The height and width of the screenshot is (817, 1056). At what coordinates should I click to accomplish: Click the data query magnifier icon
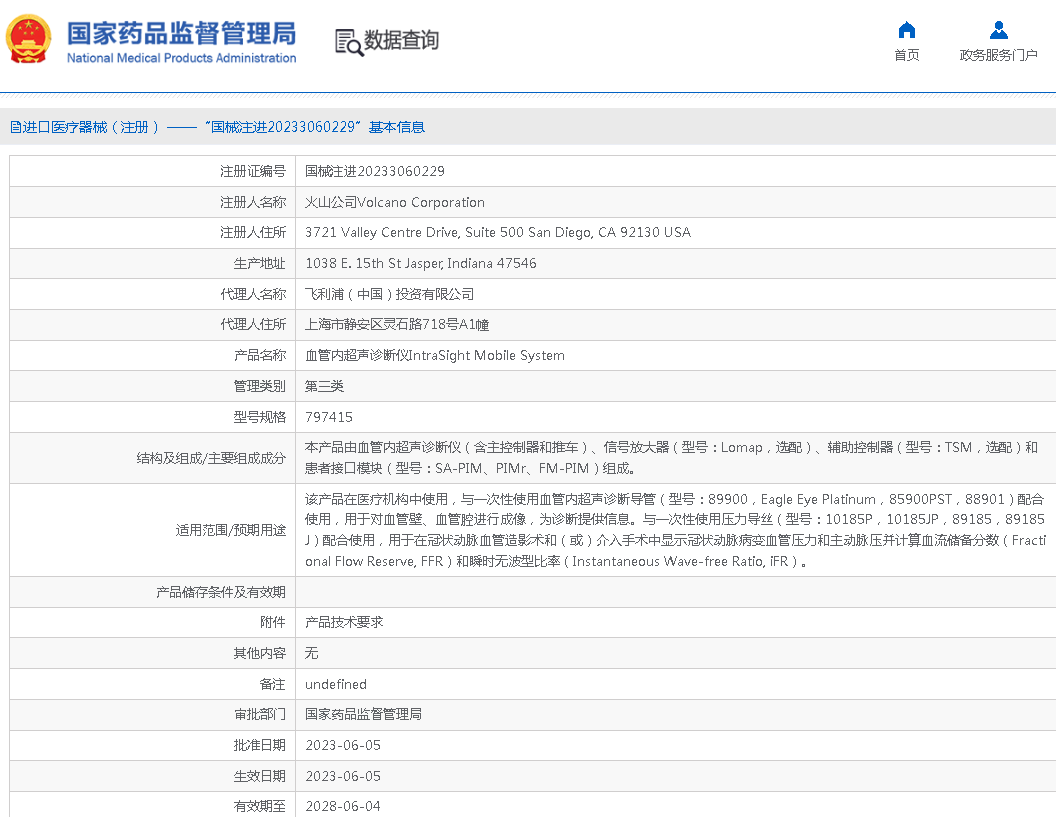pyautogui.click(x=349, y=42)
